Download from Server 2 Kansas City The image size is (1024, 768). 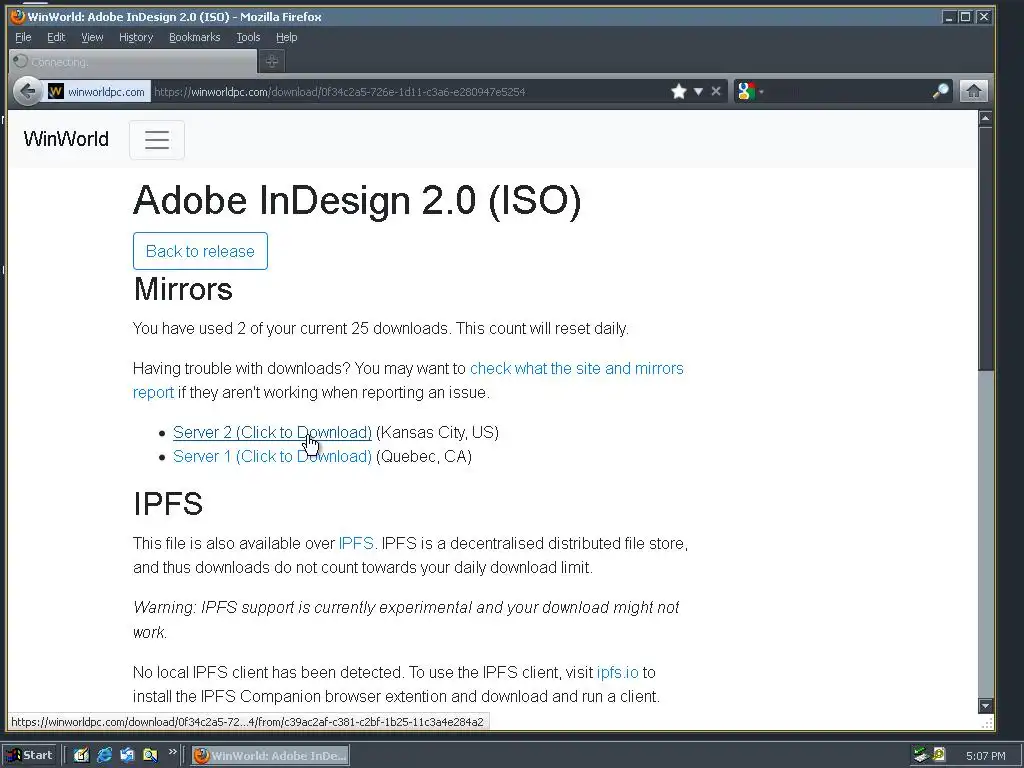point(272,432)
